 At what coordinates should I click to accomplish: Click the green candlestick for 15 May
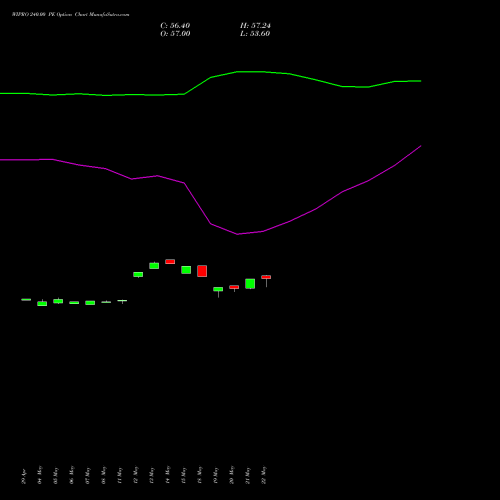[x=186, y=270]
